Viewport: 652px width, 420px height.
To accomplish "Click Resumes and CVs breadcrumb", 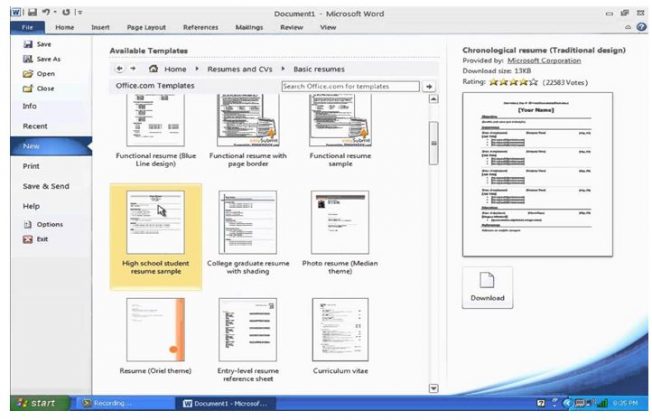I will pyautogui.click(x=240, y=69).
